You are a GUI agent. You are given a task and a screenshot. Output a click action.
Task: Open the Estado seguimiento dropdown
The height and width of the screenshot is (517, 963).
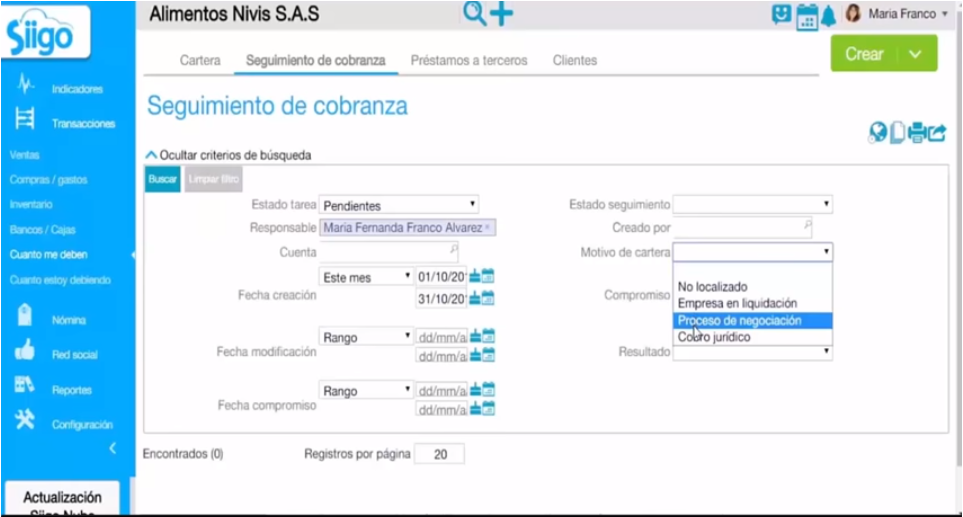coord(752,204)
